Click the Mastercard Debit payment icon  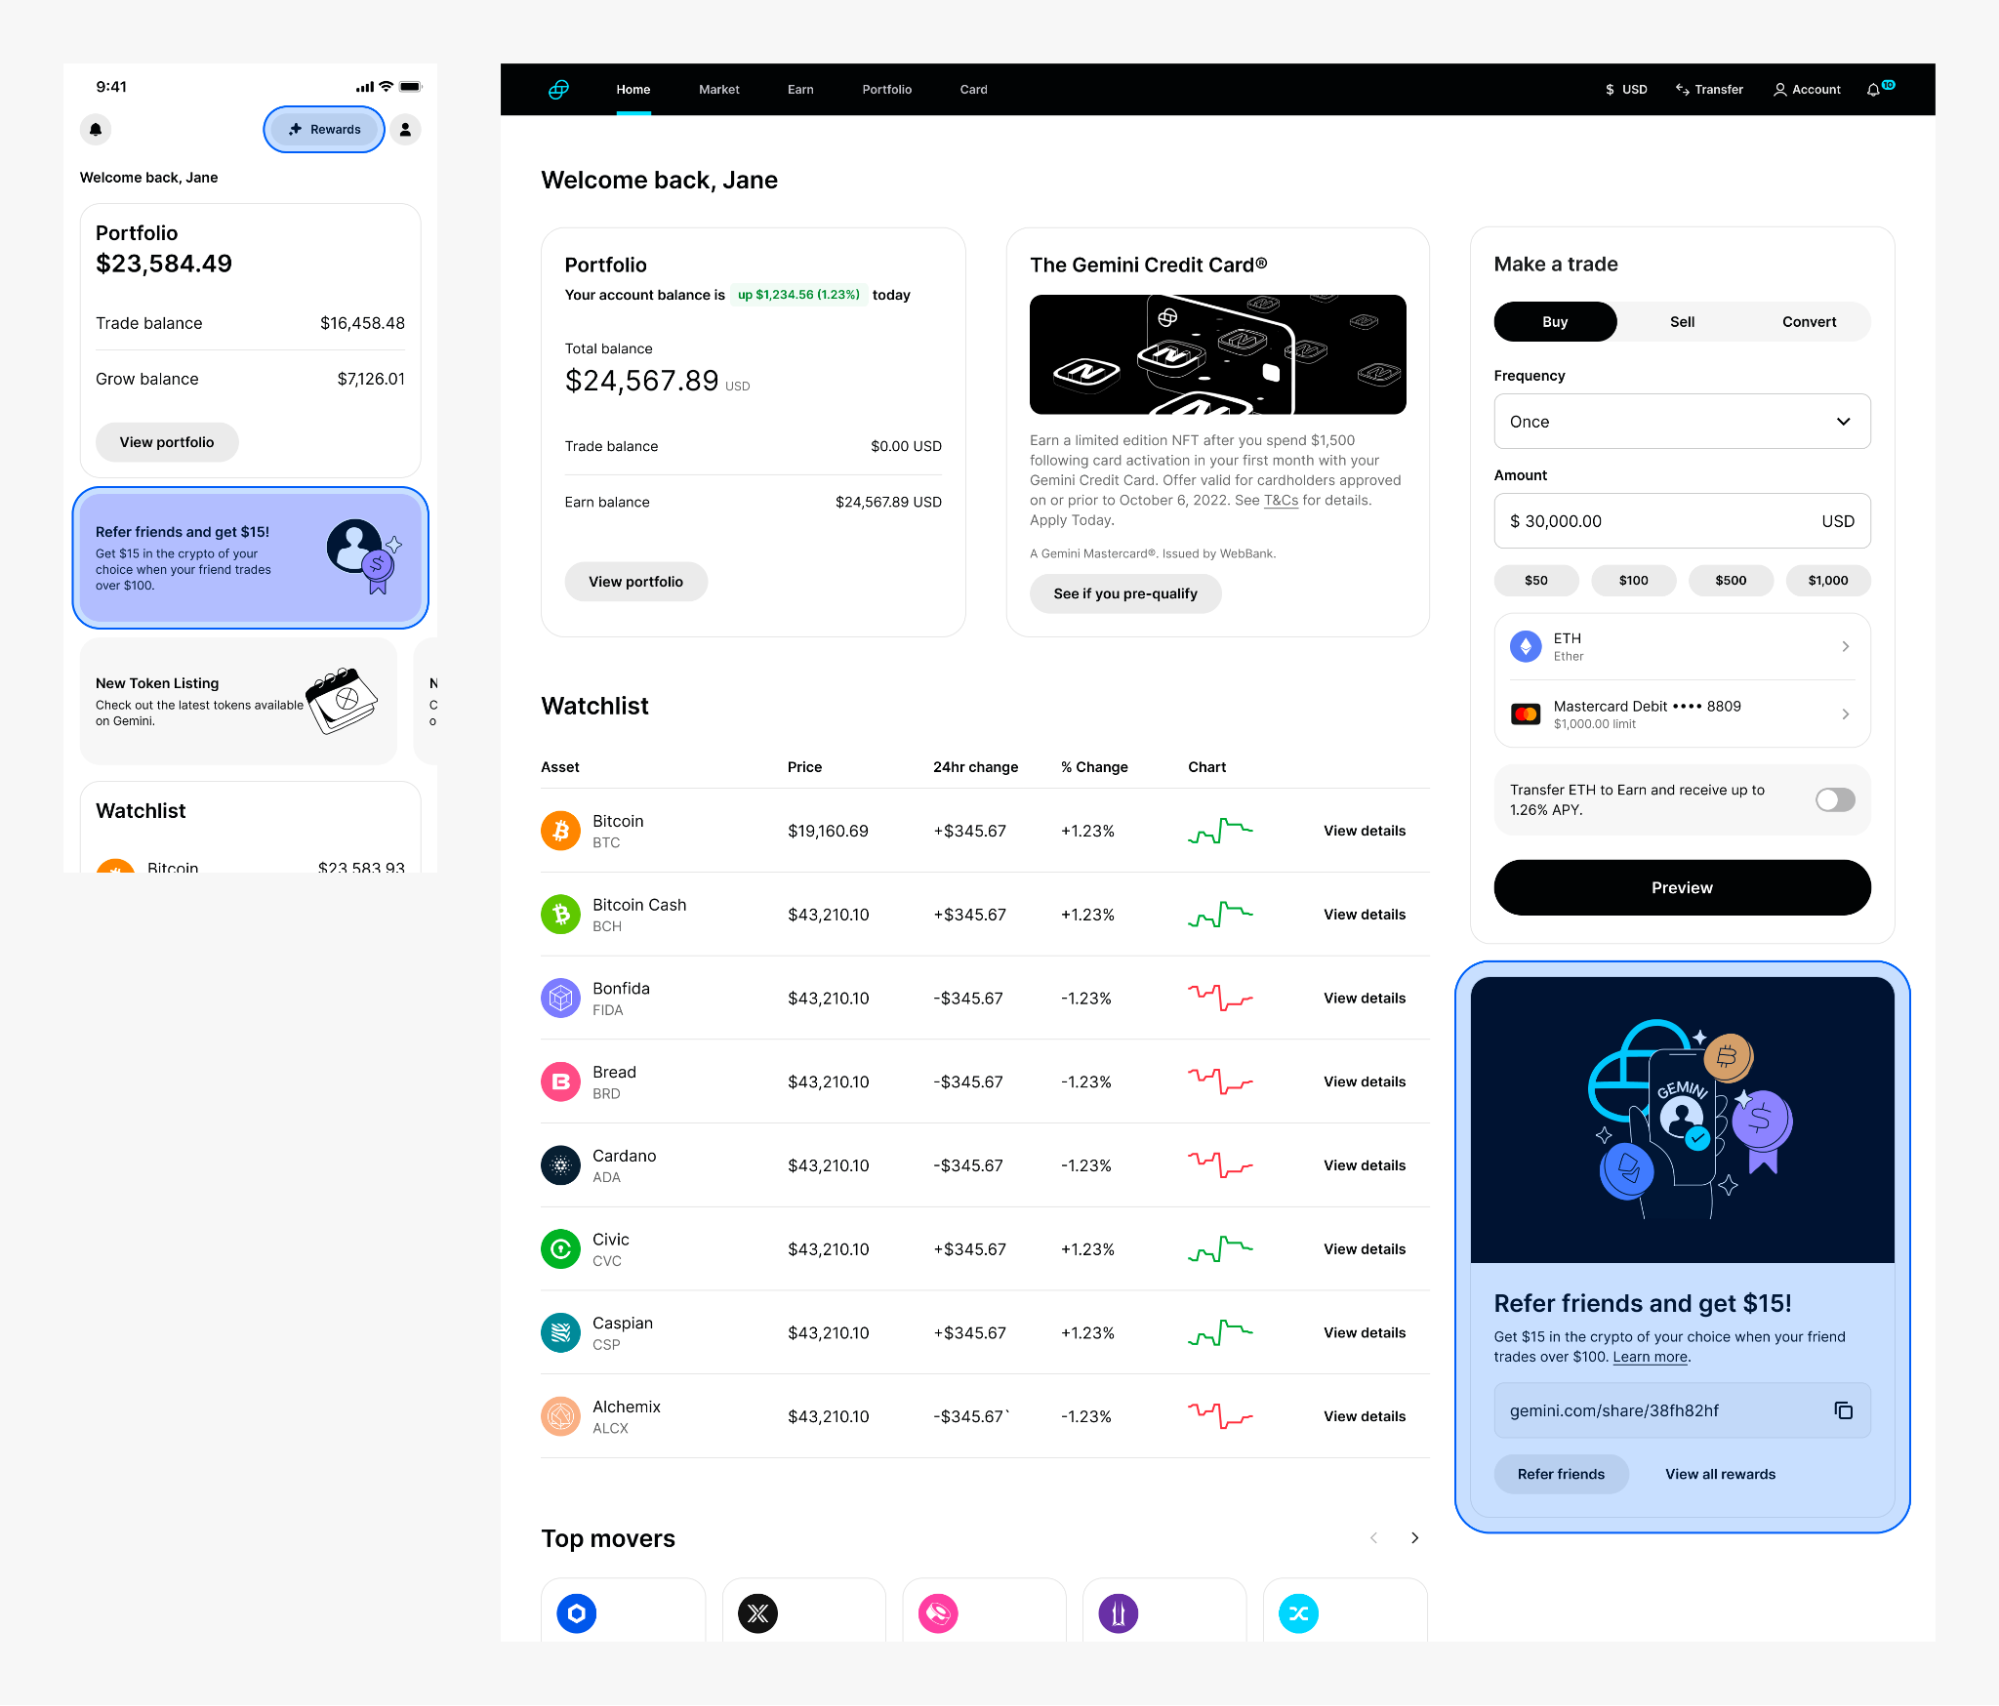tap(1523, 713)
